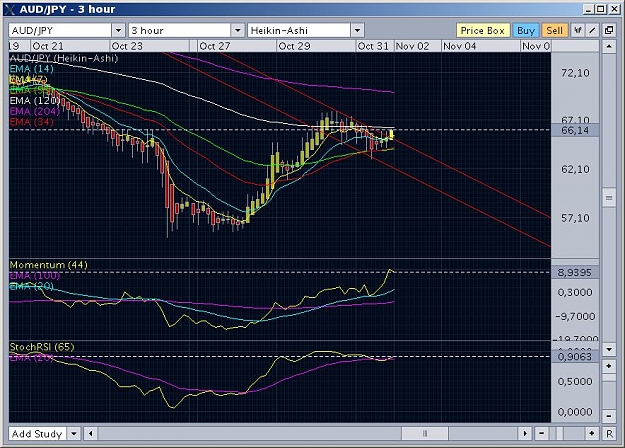
Task: Click the Oct 31 date header
Action: click(373, 46)
